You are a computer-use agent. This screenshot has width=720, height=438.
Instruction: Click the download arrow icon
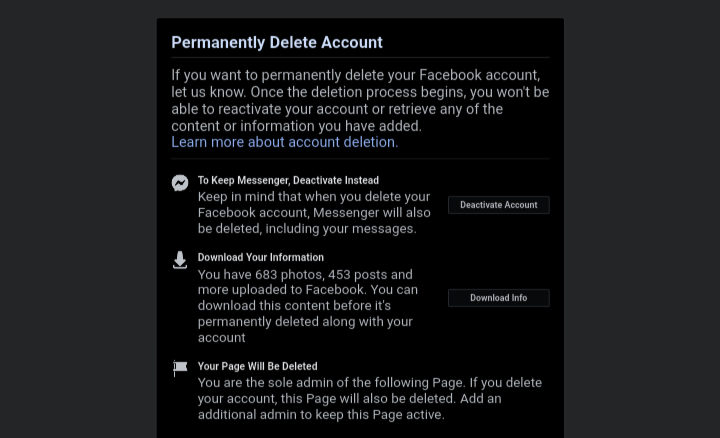pyautogui.click(x=180, y=260)
